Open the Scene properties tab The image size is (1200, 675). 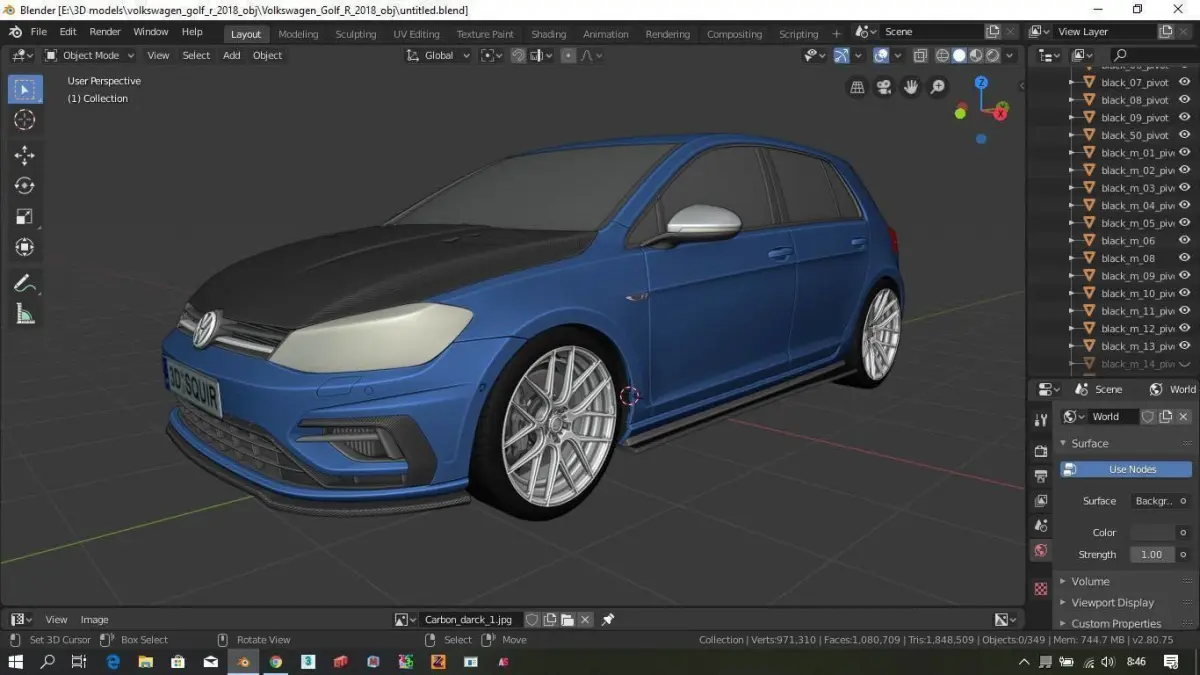(1041, 525)
